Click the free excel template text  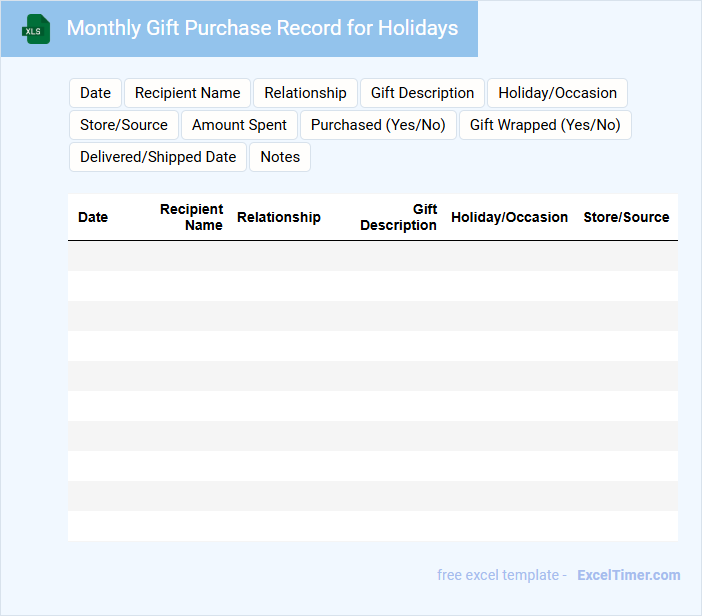[498, 575]
